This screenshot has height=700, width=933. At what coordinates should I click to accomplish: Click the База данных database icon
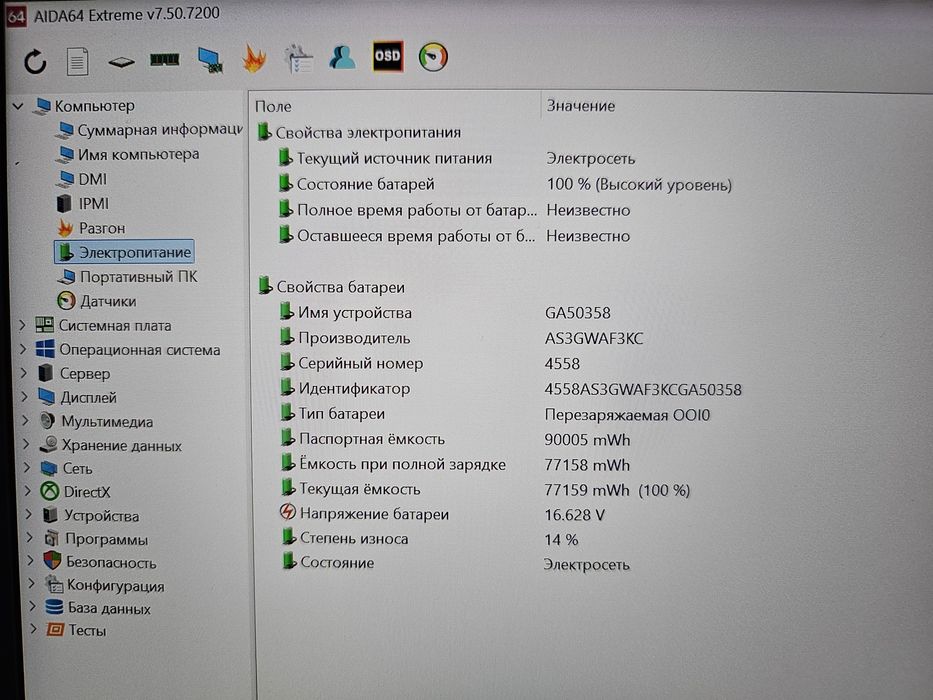(54, 607)
